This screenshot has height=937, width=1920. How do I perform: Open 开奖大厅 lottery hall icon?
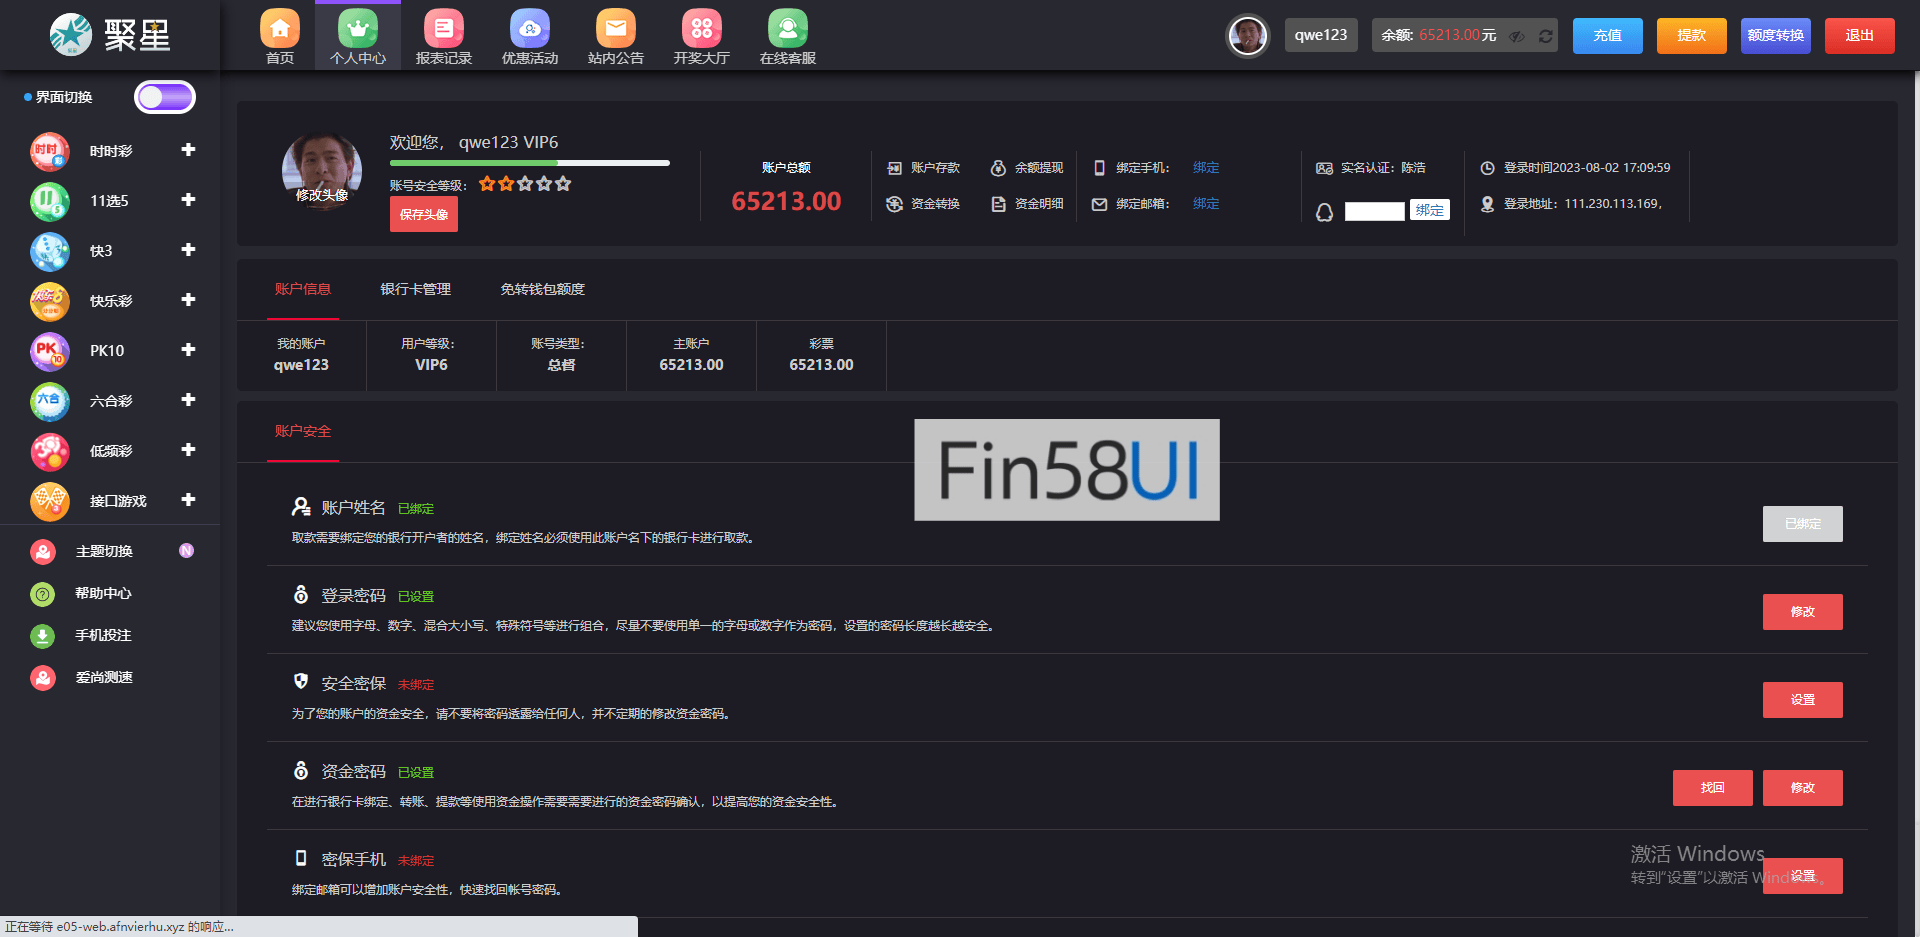(x=701, y=30)
